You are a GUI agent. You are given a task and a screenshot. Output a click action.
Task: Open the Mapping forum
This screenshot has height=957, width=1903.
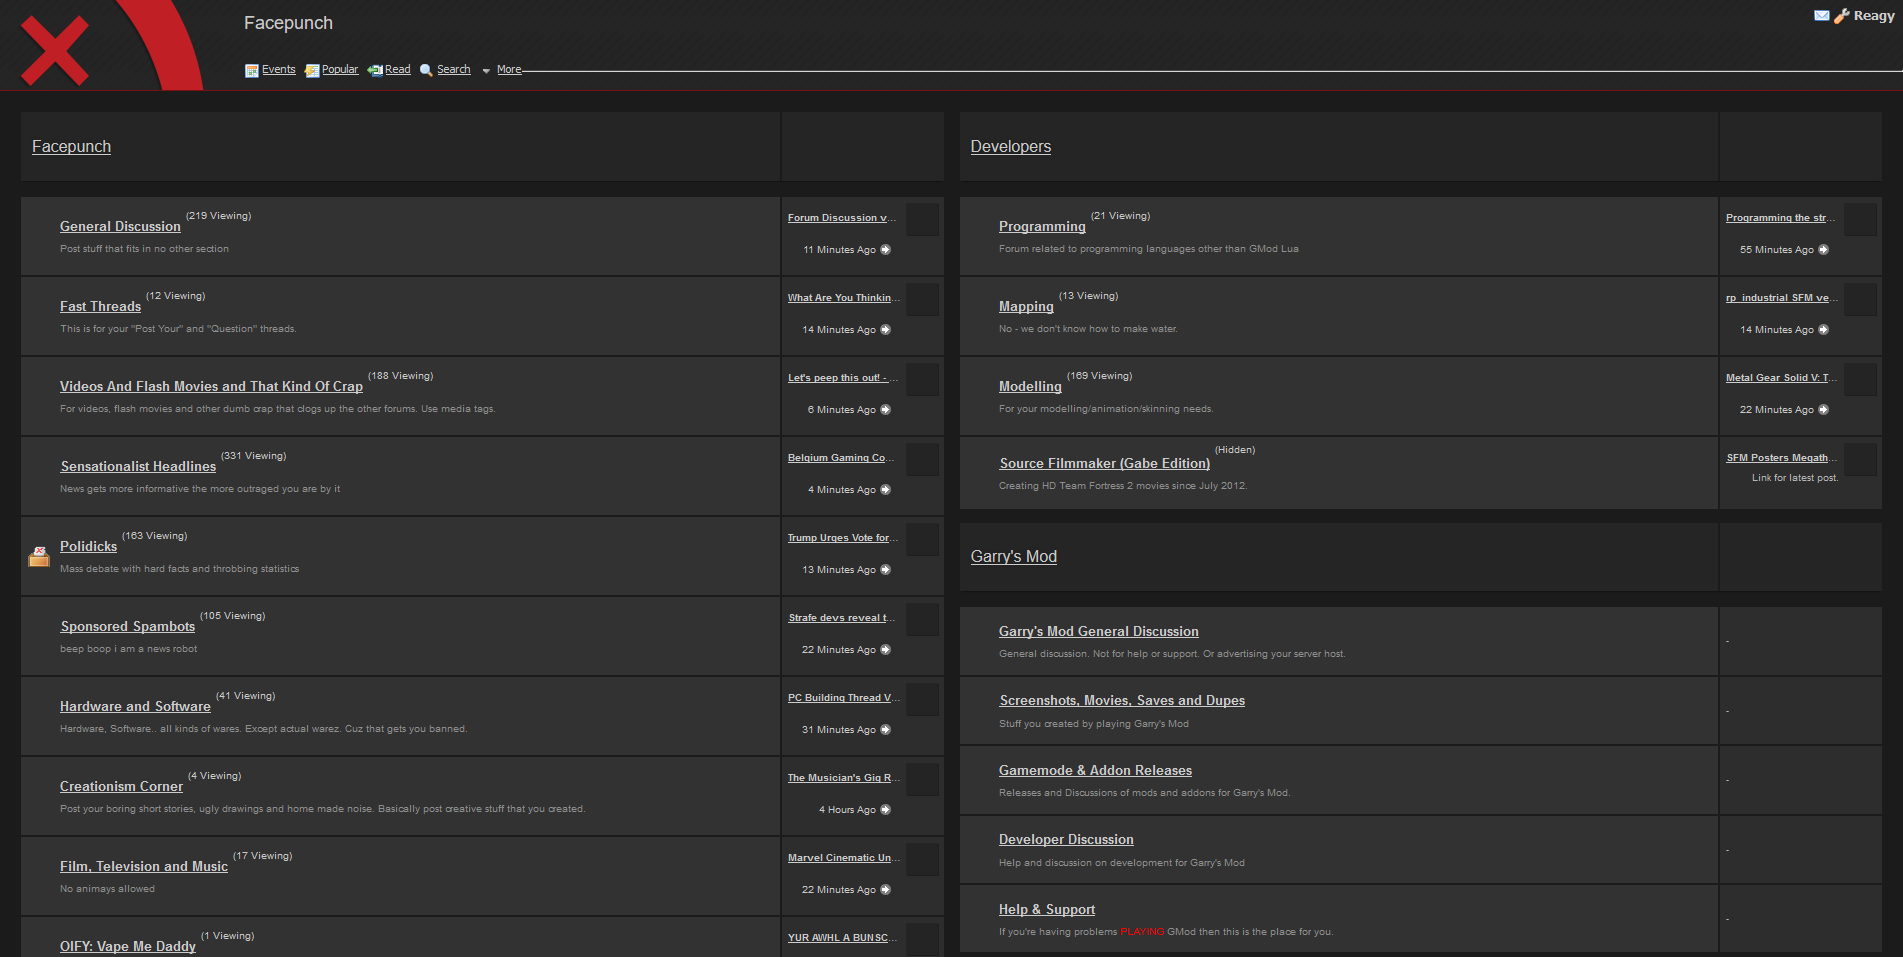tap(1026, 306)
